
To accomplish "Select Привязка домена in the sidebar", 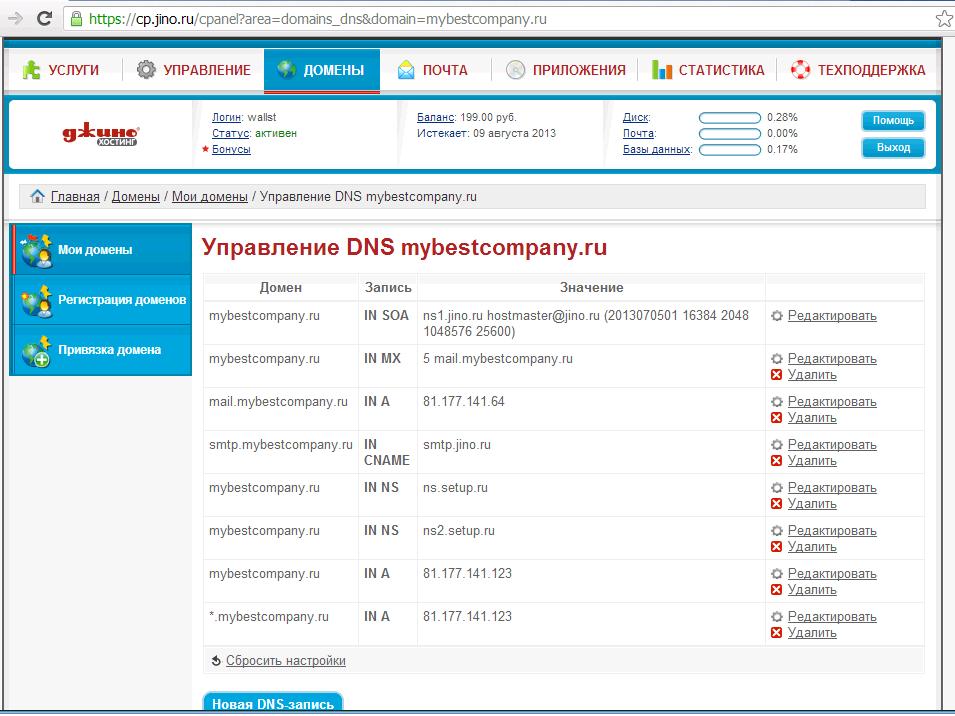I will coord(102,351).
